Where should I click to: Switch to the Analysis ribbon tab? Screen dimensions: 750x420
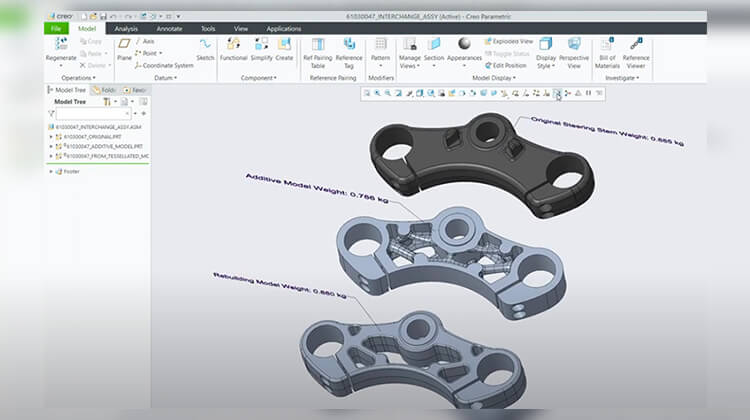126,29
